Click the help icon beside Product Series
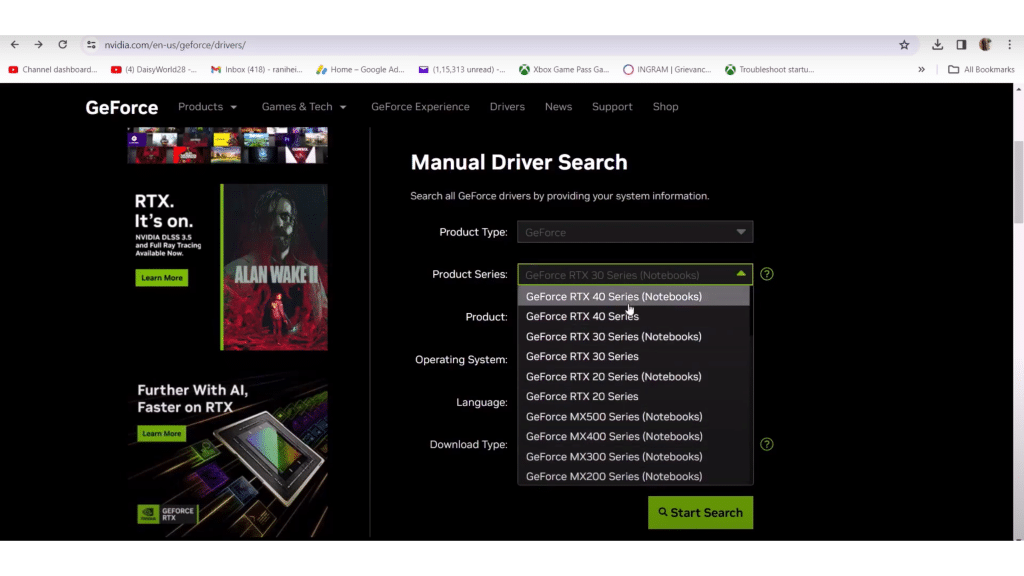This screenshot has width=1024, height=576. (x=767, y=274)
